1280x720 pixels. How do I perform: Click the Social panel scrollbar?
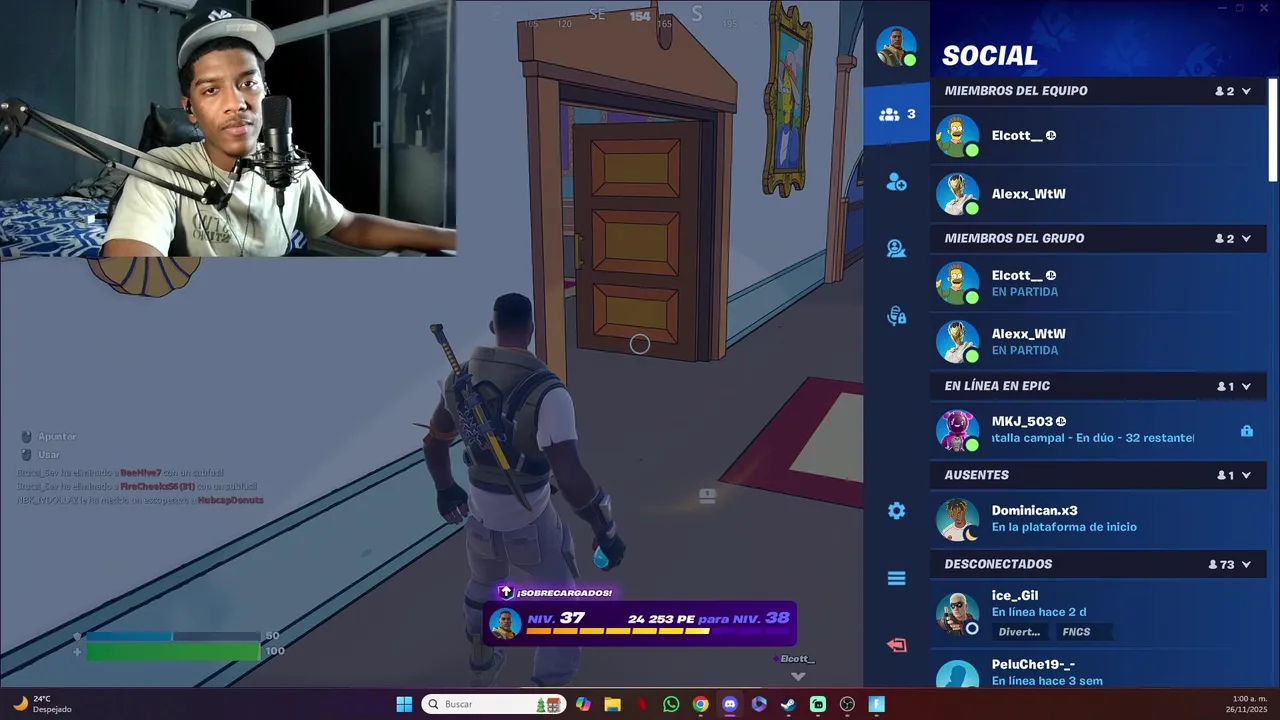click(1274, 130)
